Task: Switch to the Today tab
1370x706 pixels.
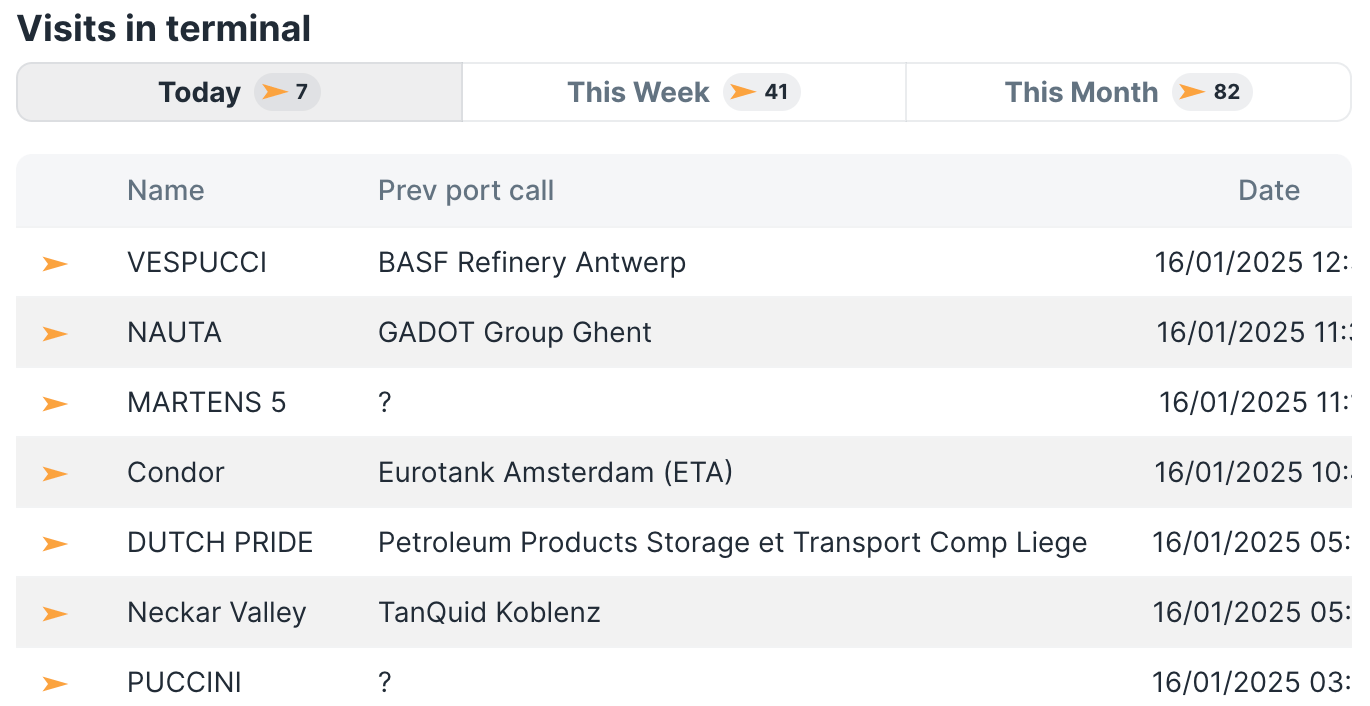Action: 200,93
